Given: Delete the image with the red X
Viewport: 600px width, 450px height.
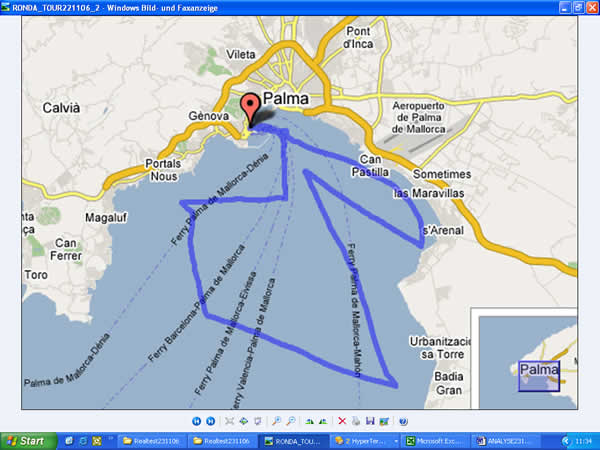Looking at the screenshot, I should point(342,422).
